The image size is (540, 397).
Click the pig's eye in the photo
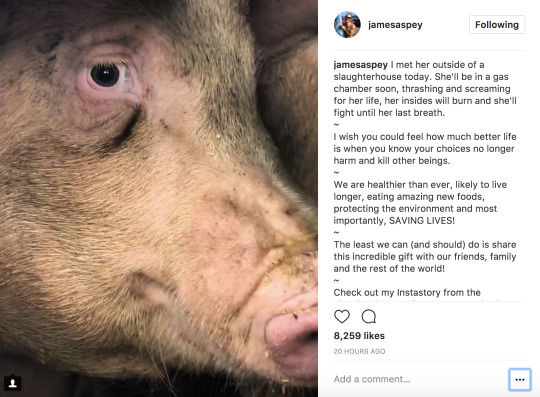tap(105, 75)
